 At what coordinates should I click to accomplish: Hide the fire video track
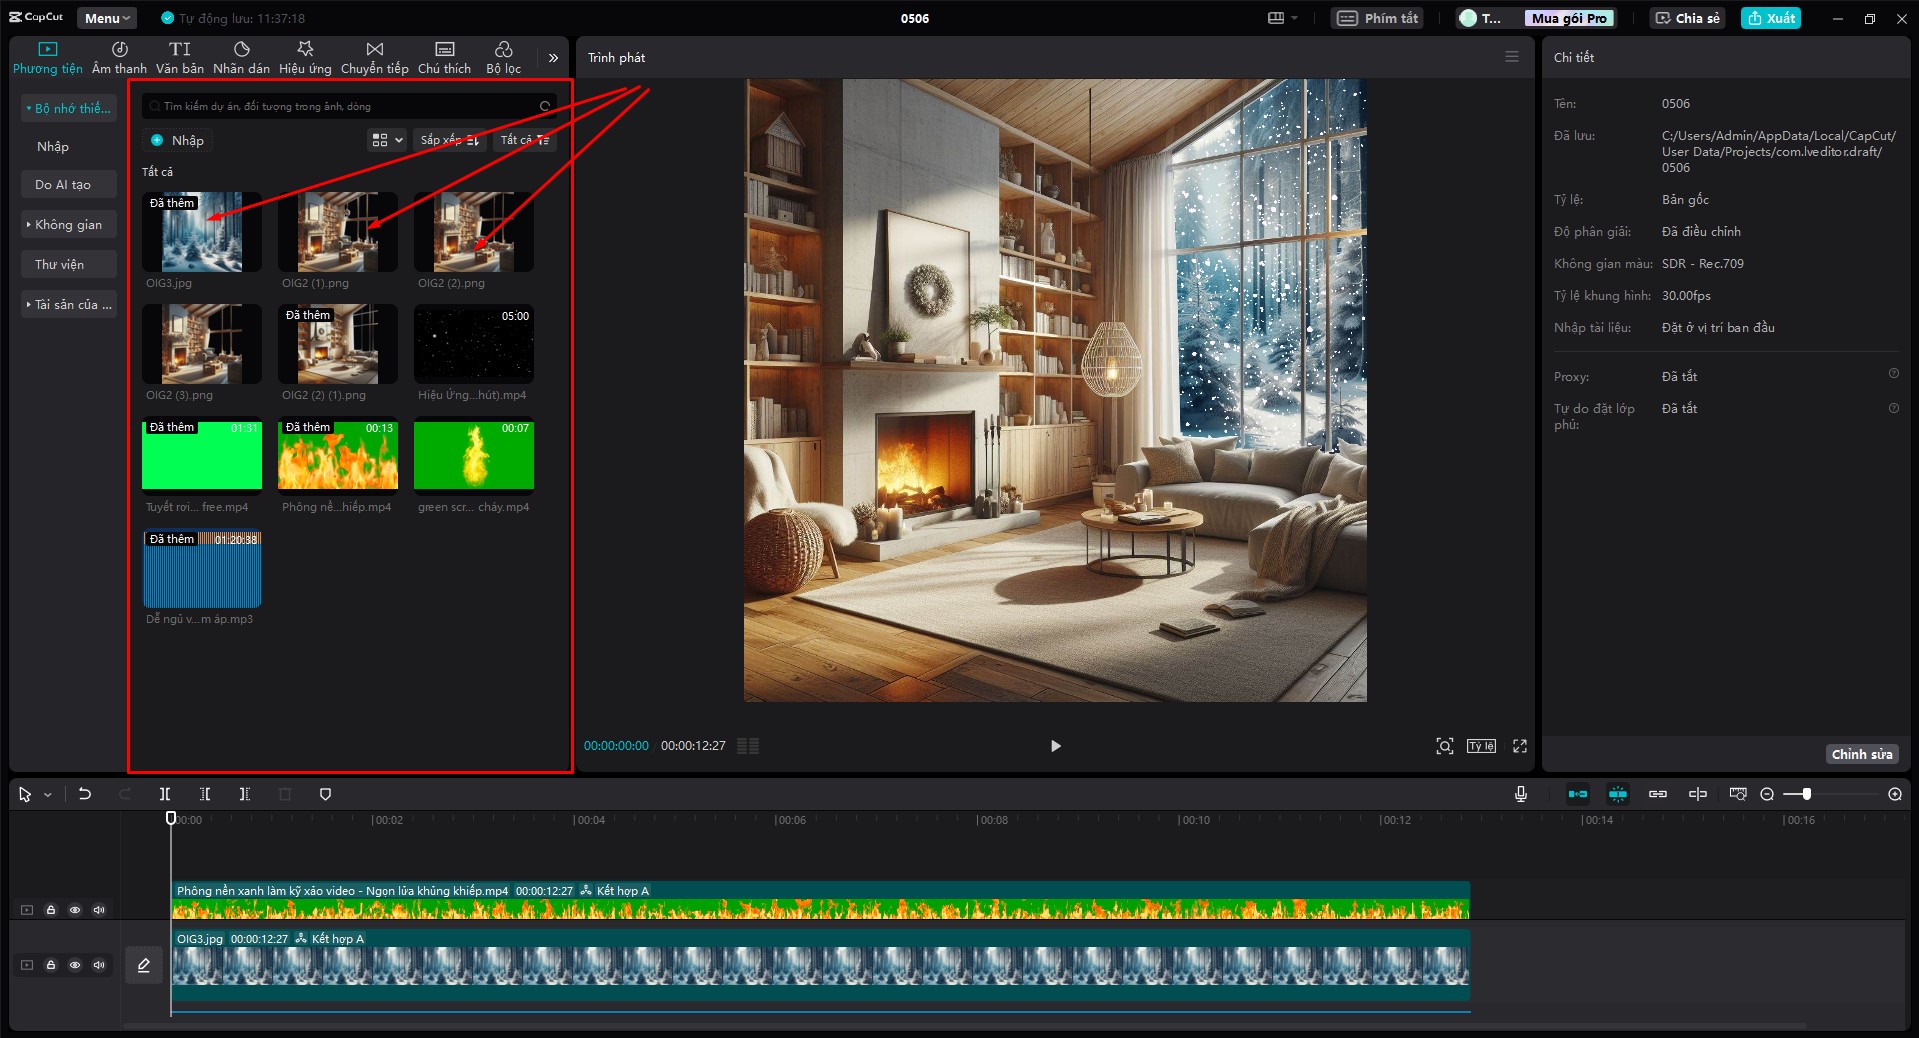click(x=75, y=910)
